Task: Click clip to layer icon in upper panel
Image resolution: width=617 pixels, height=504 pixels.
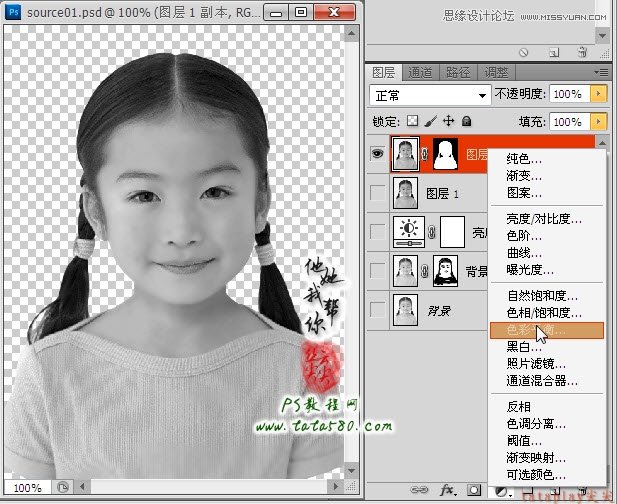Action: (554, 52)
